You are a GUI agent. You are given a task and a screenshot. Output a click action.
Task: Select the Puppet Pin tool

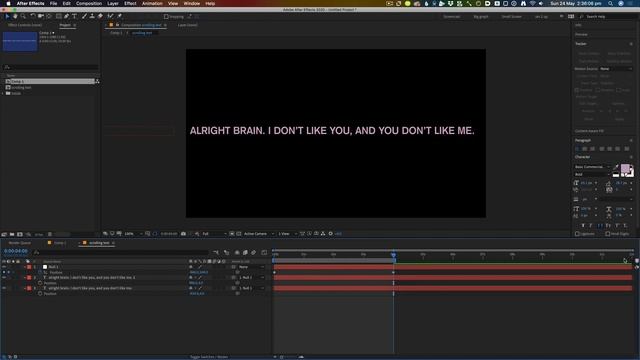[x=119, y=16]
